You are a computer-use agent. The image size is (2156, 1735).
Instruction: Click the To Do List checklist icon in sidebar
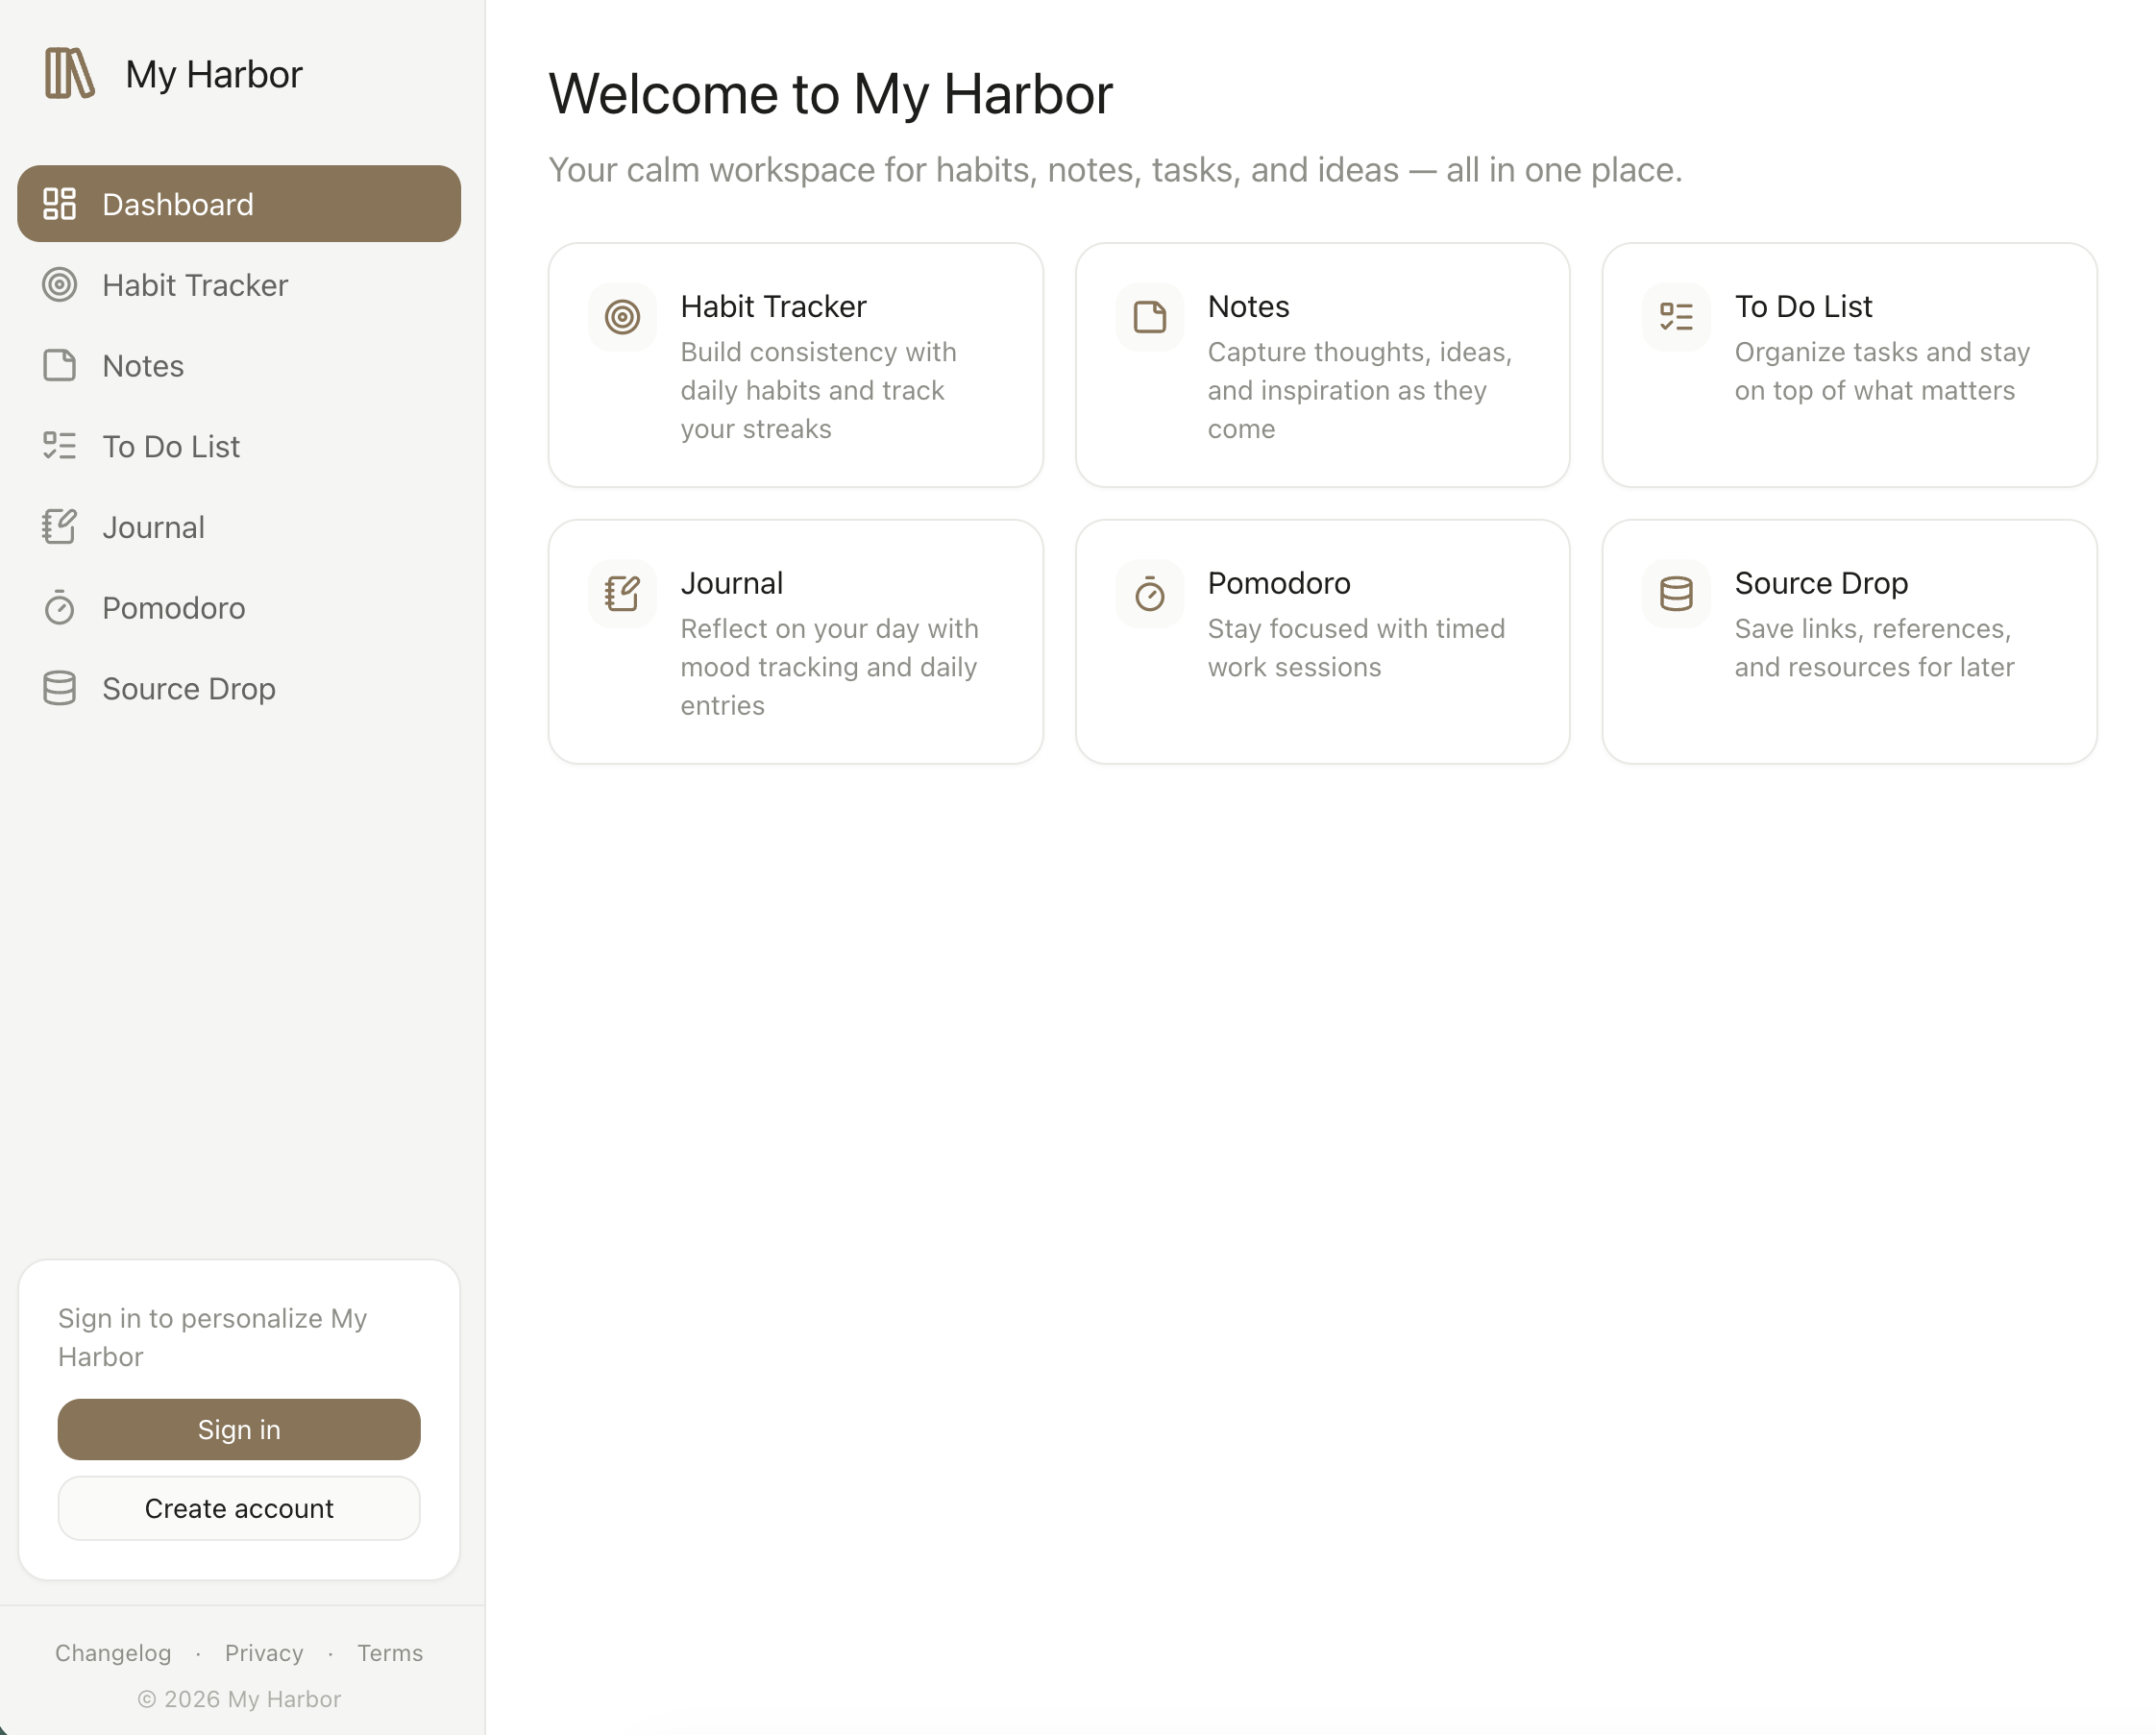point(59,446)
